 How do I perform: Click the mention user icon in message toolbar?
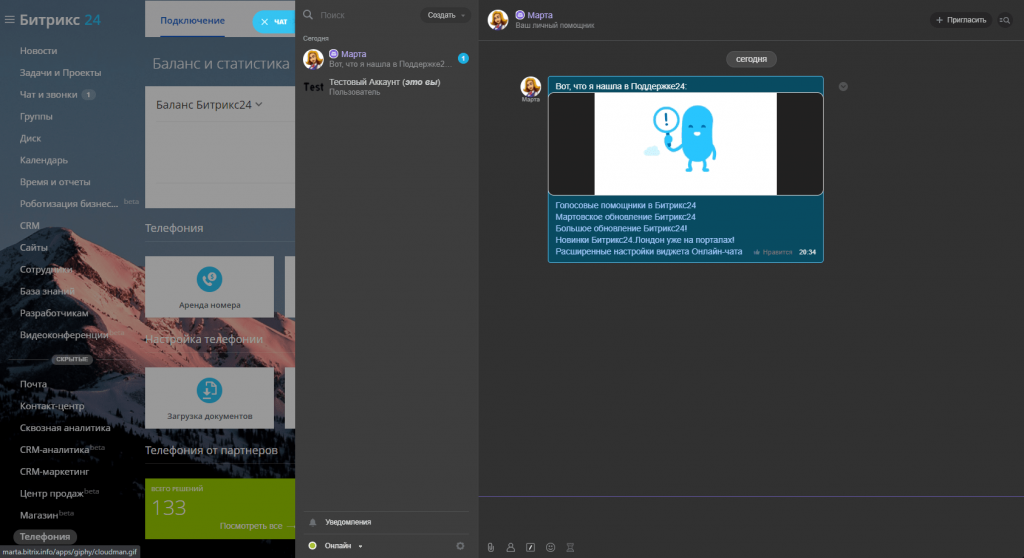pos(511,548)
